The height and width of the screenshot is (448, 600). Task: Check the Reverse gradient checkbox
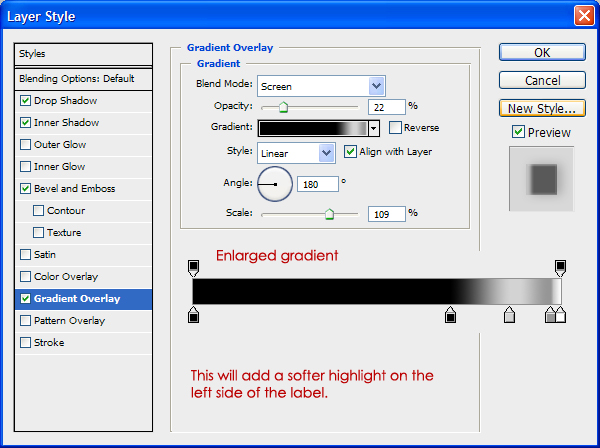pyautogui.click(x=395, y=127)
